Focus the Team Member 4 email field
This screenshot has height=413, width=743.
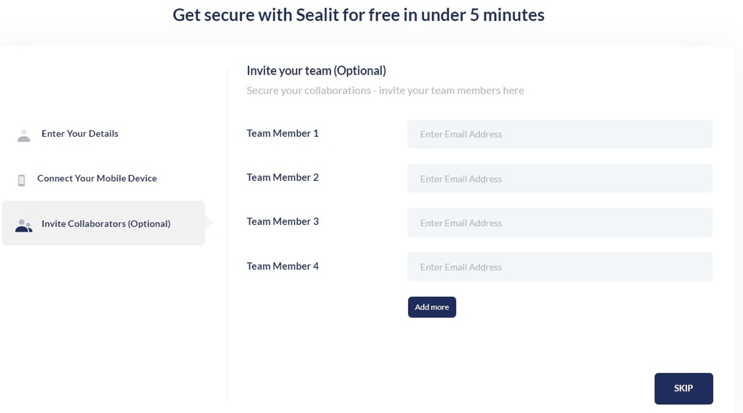click(x=560, y=267)
